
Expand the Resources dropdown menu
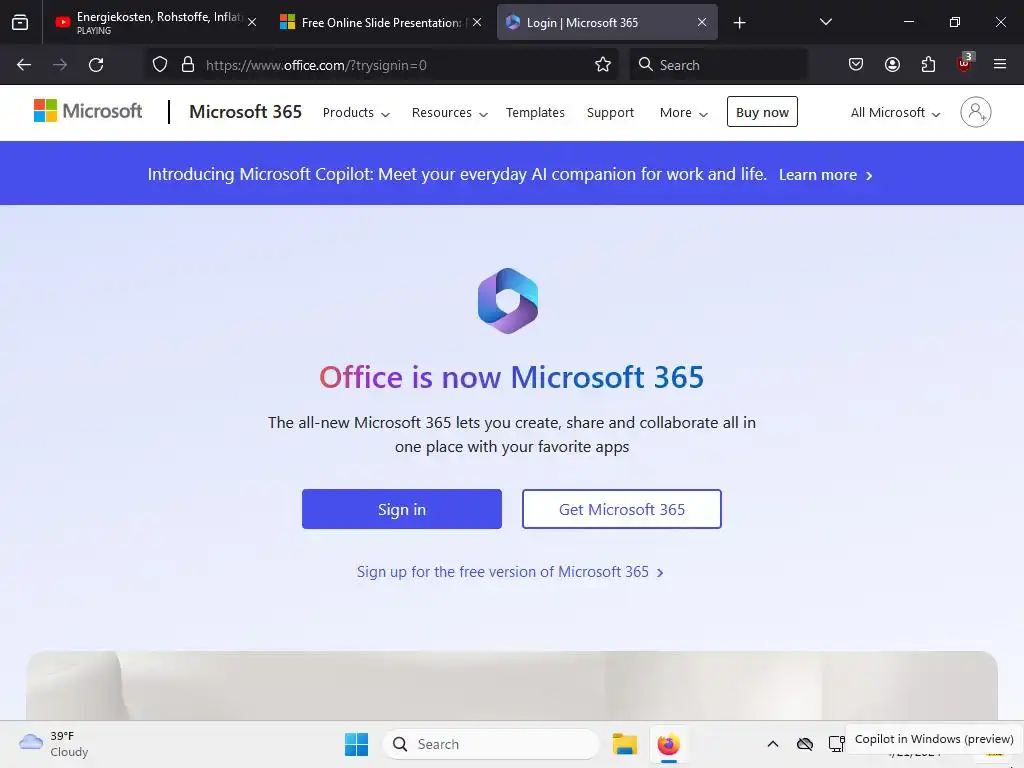[449, 112]
